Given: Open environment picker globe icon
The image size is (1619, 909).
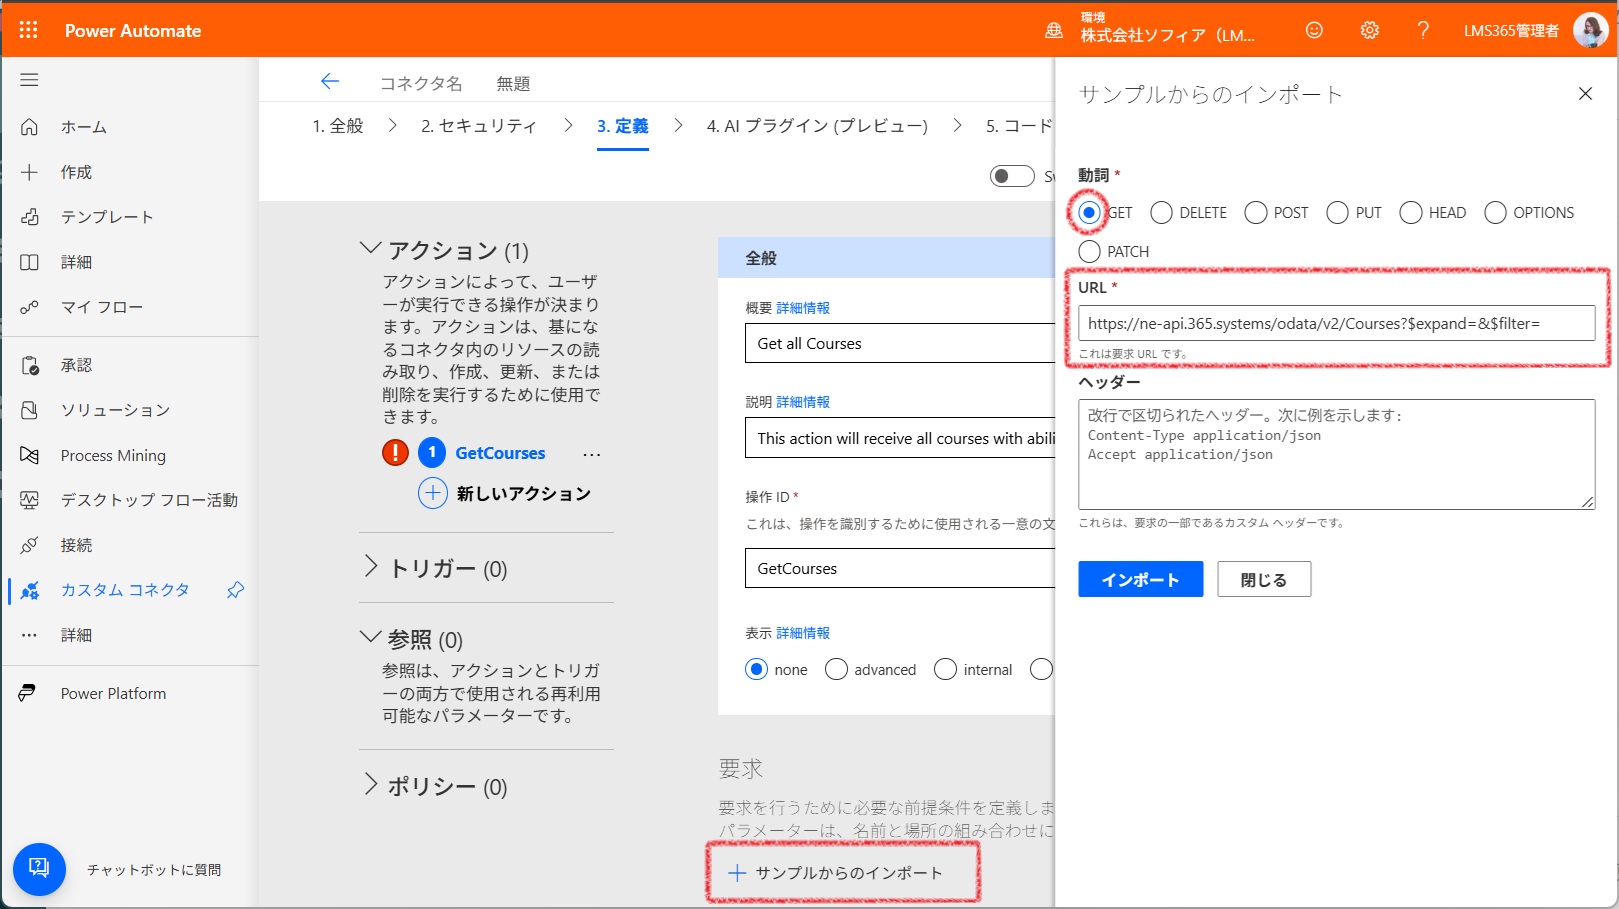Looking at the screenshot, I should (1054, 30).
